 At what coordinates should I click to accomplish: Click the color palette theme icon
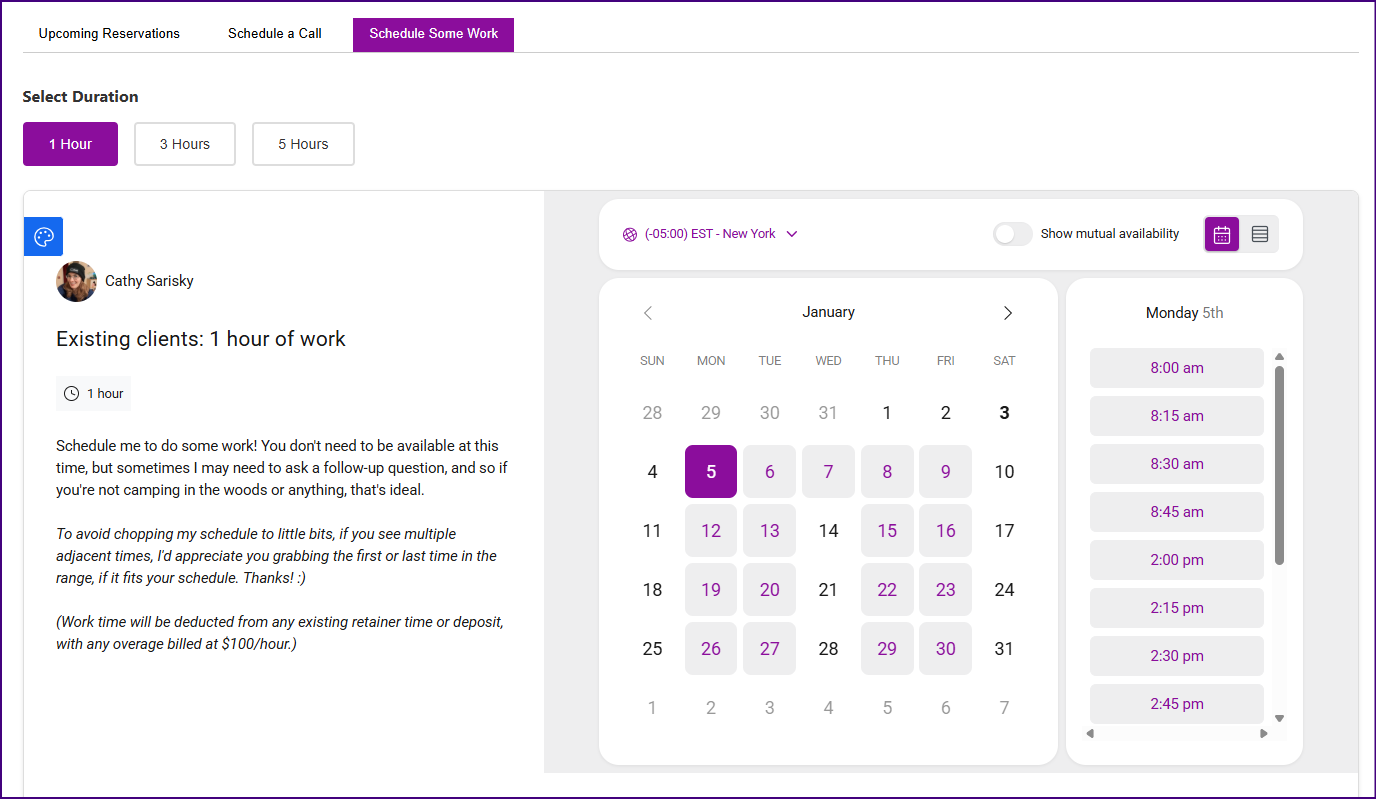tap(44, 237)
